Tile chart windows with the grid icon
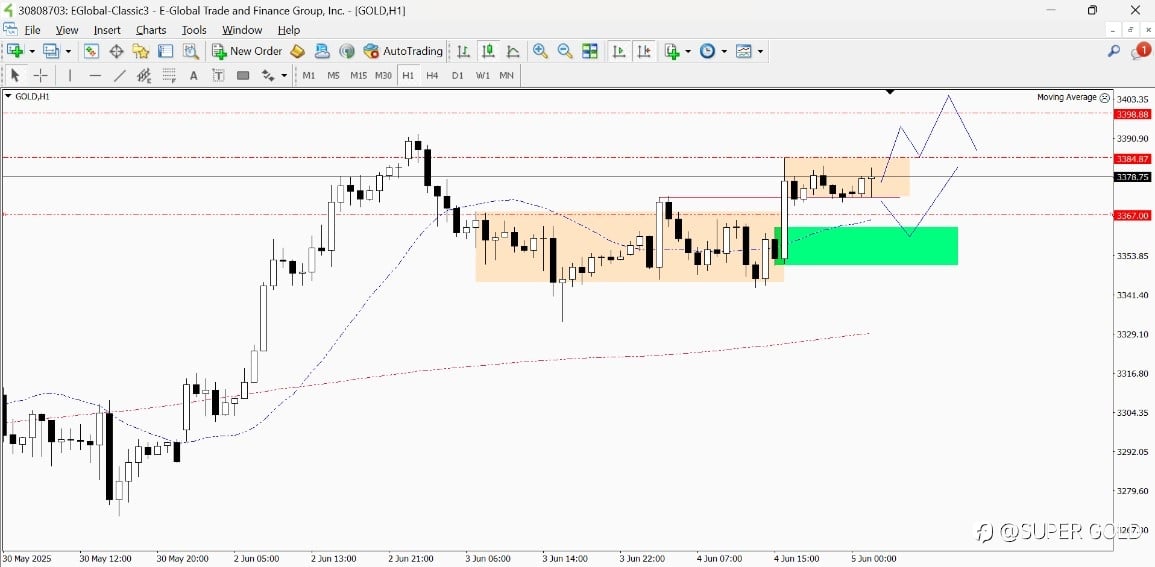Viewport: 1155px width, 567px height. click(589, 51)
